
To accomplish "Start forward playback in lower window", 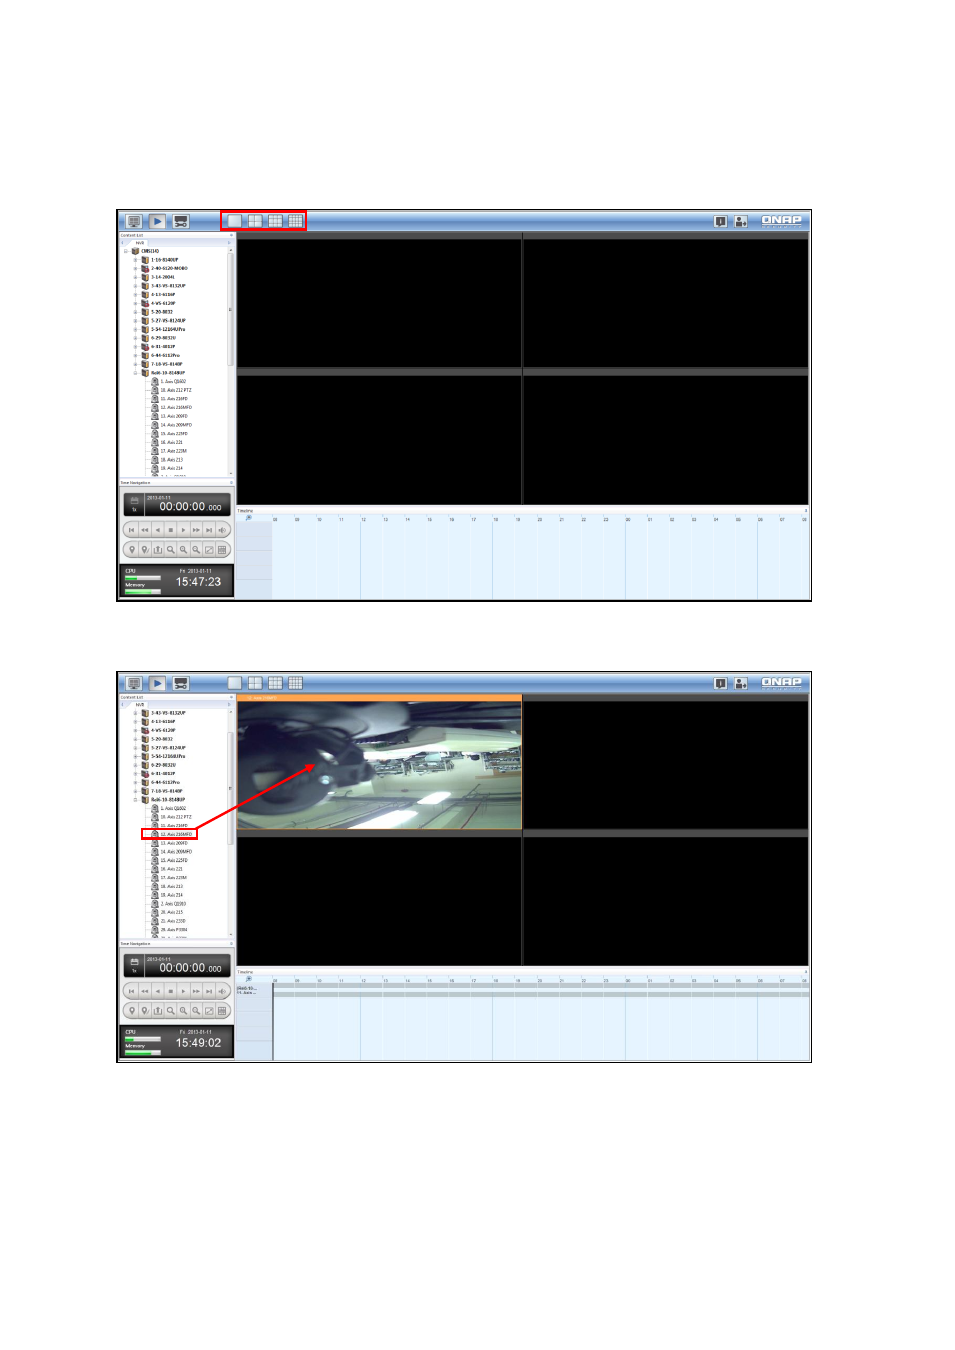I will coord(183,991).
